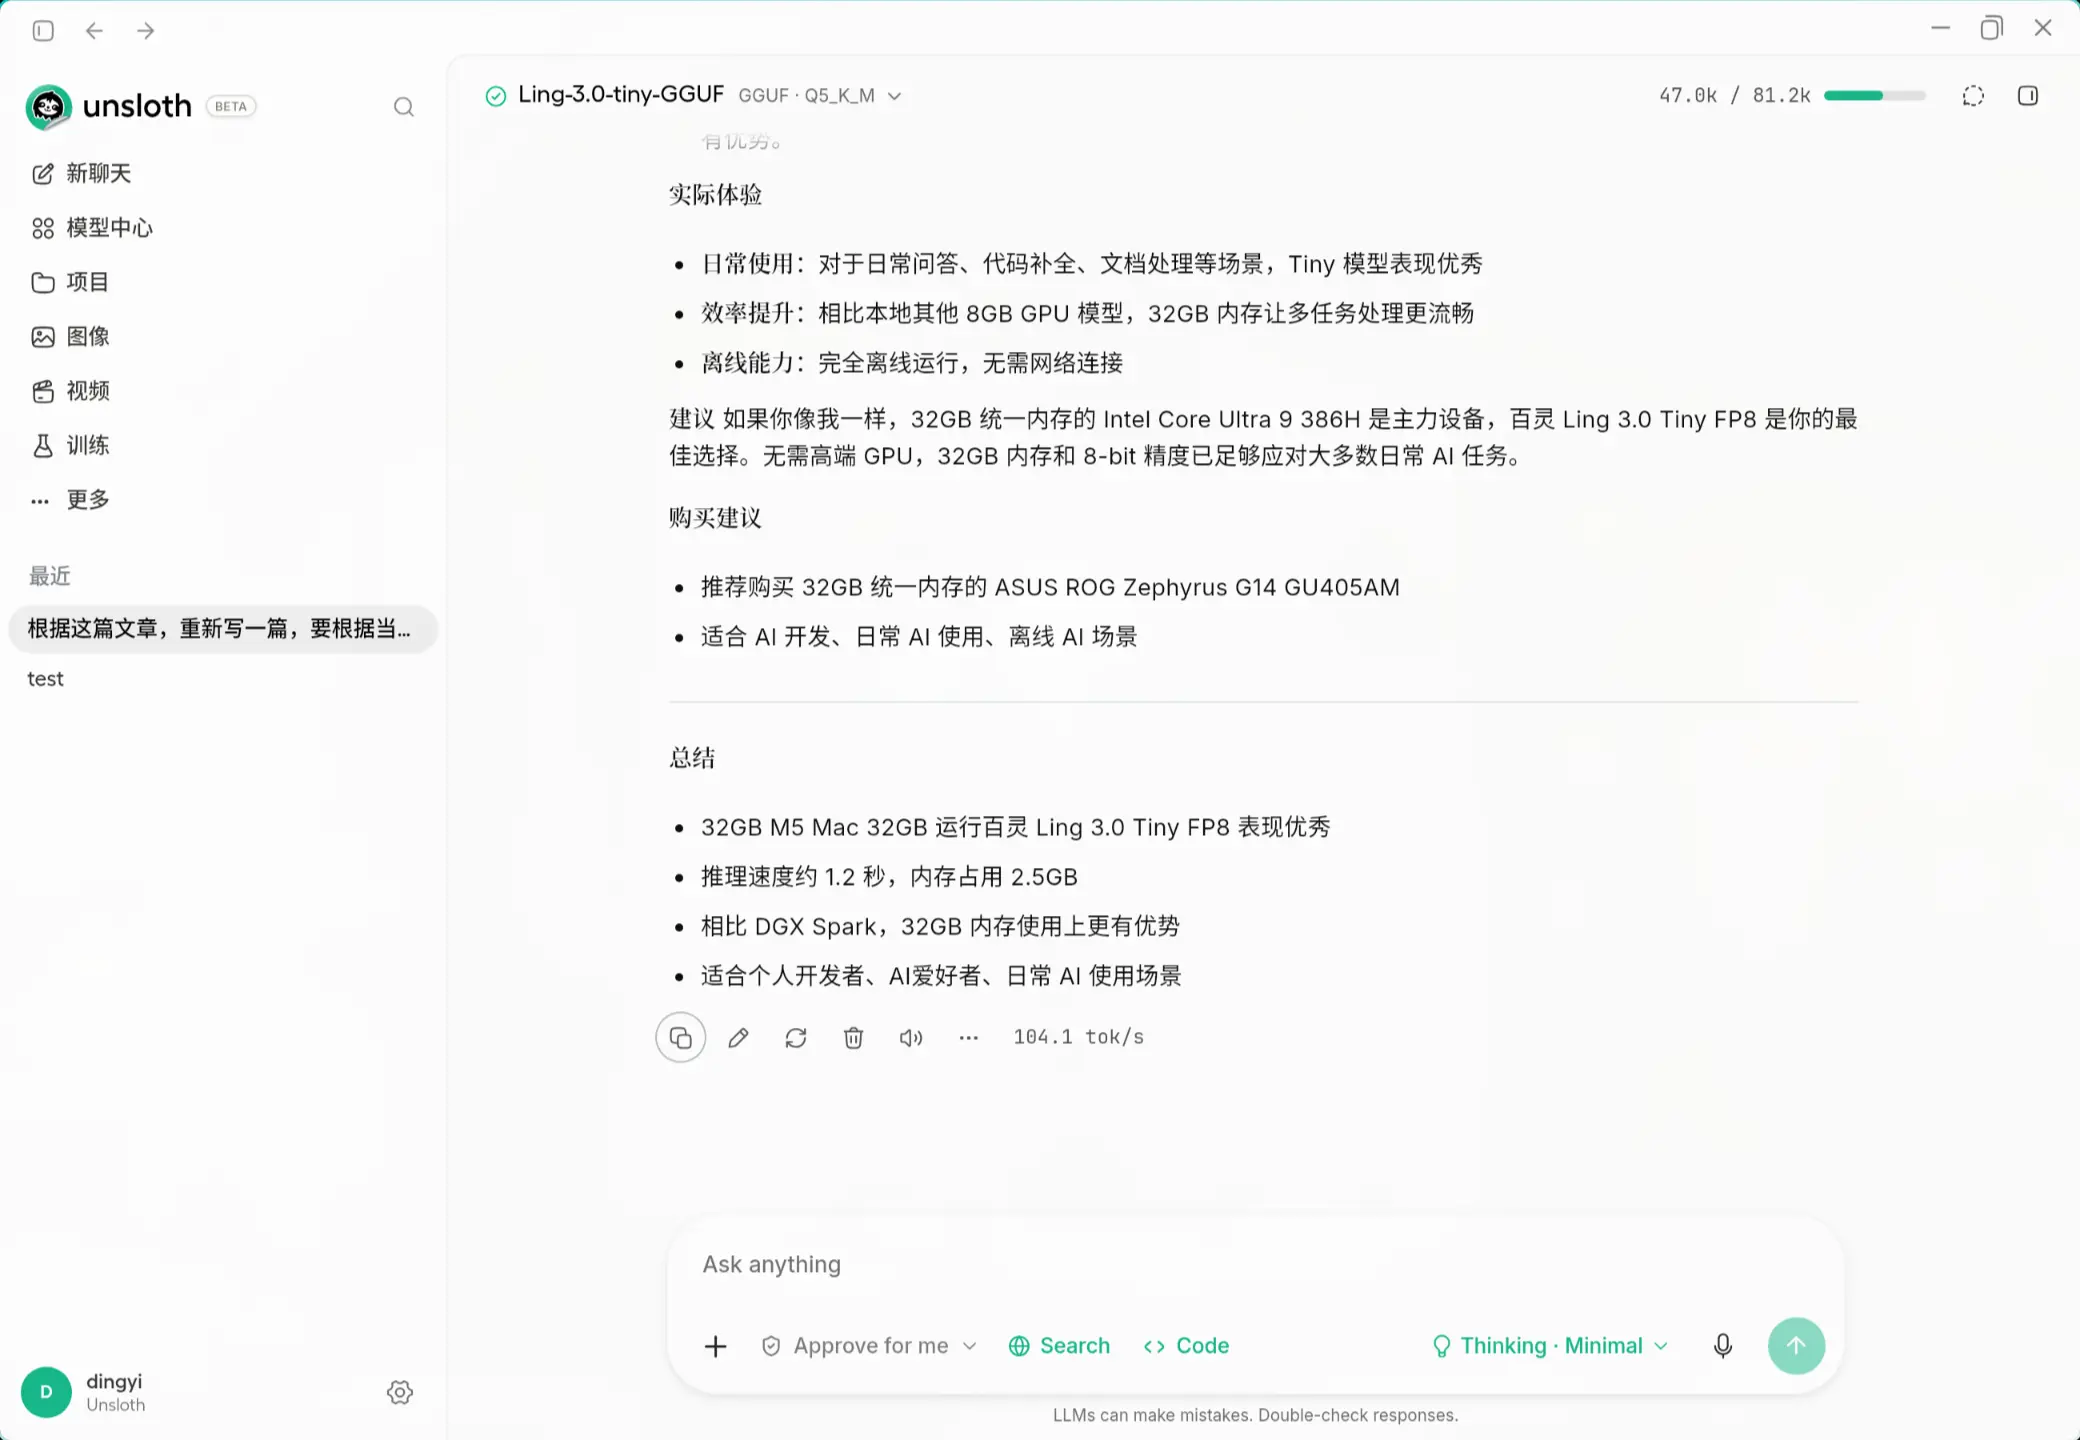Screen dimensions: 2080x1440
Task: Click the context usage progress bar
Action: point(1874,96)
